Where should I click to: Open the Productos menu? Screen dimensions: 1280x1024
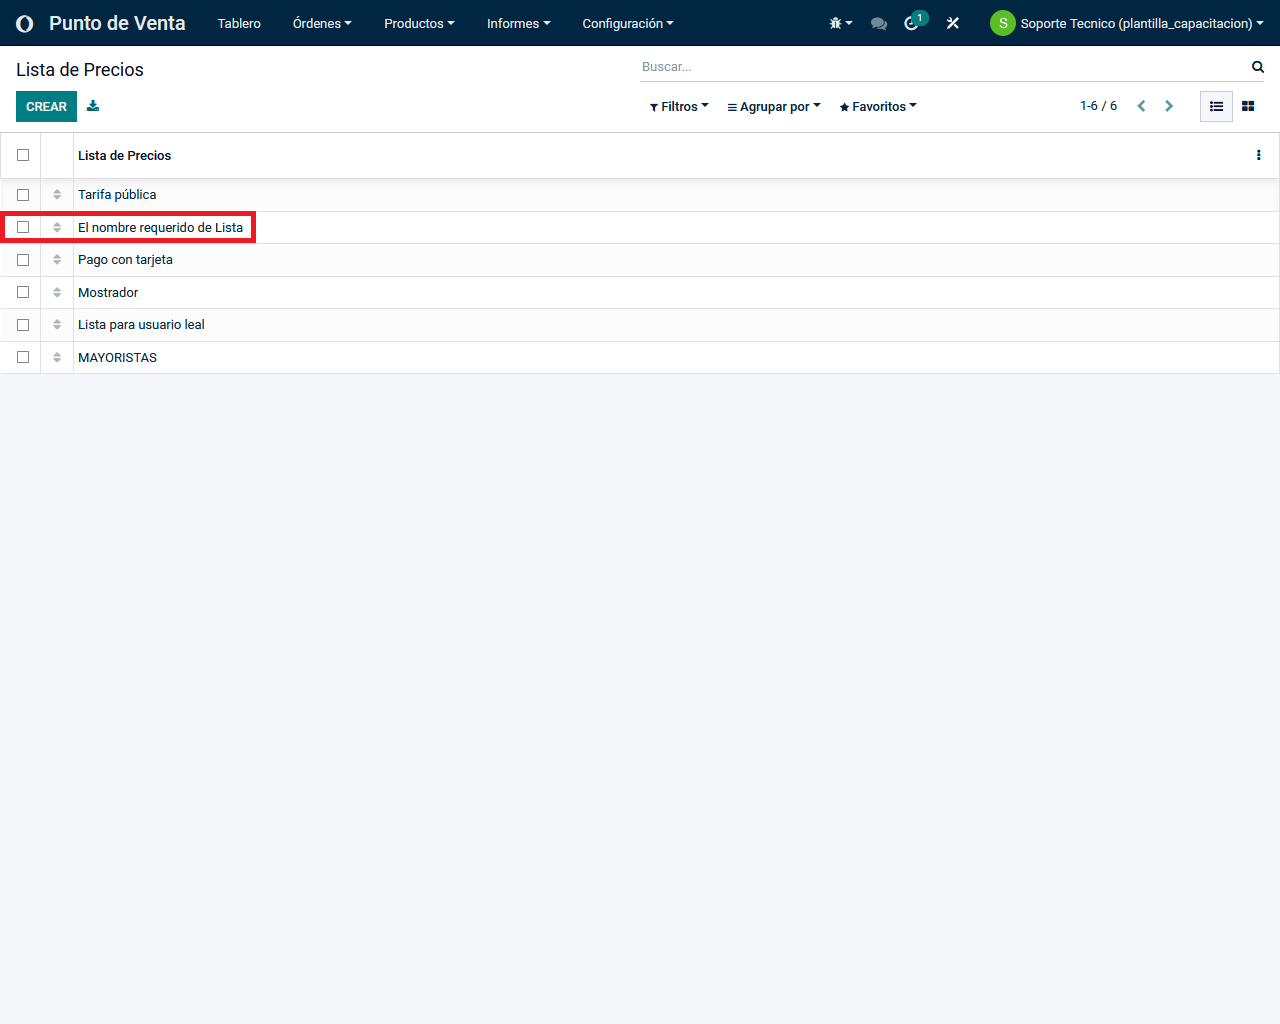point(419,23)
